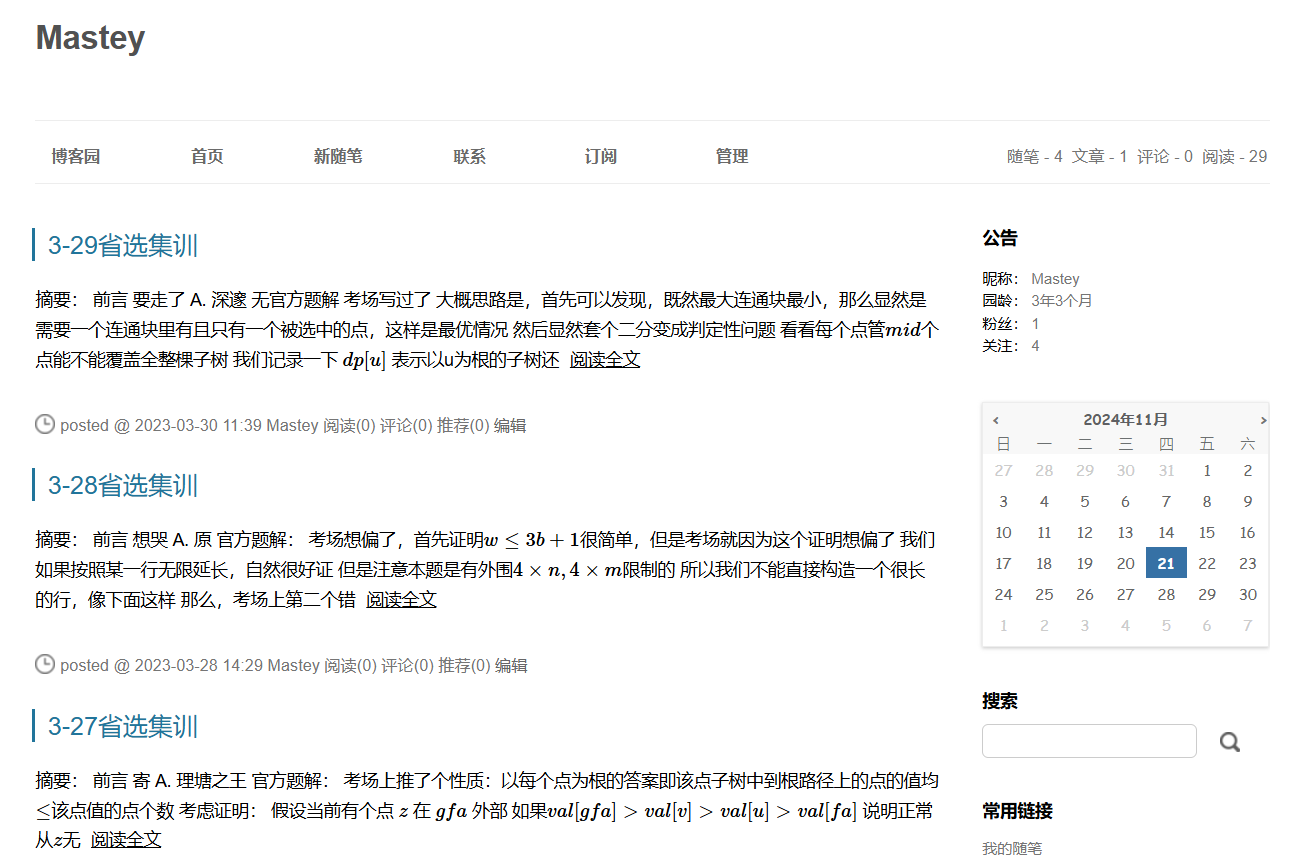Open the 订阅 menu item
The width and height of the screenshot is (1301, 856).
pyautogui.click(x=601, y=156)
